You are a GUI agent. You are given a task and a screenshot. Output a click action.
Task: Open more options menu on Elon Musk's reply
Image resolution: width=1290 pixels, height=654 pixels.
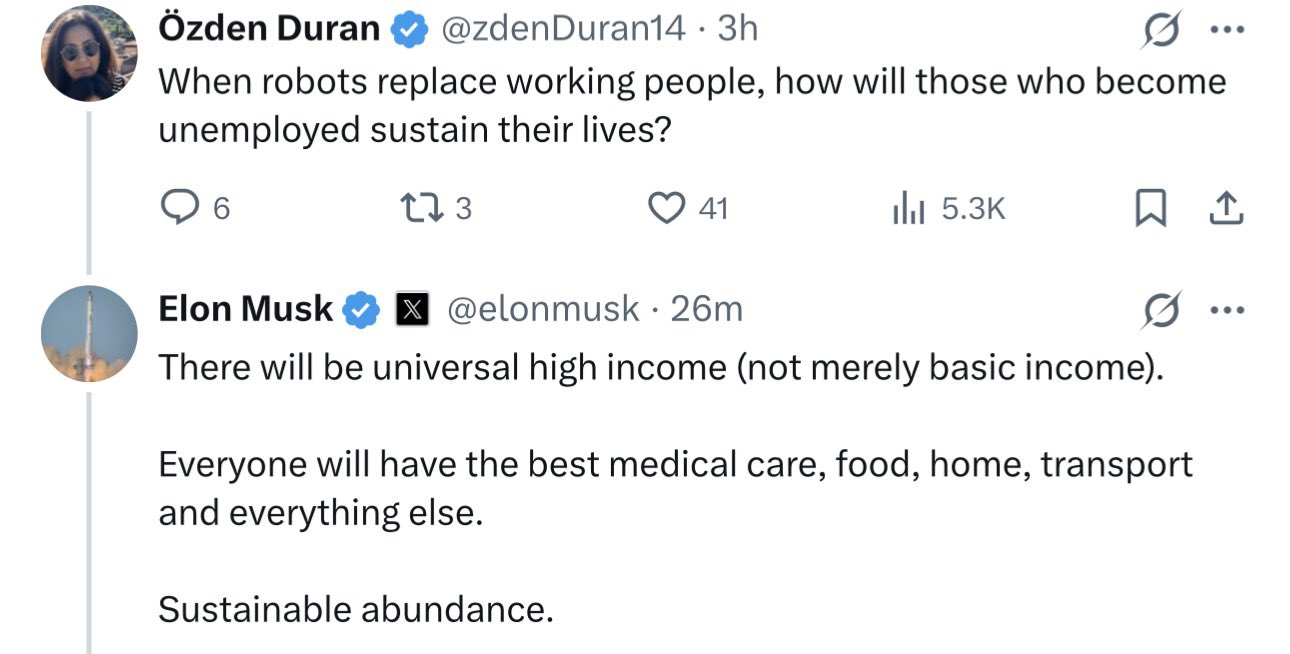(x=1226, y=310)
